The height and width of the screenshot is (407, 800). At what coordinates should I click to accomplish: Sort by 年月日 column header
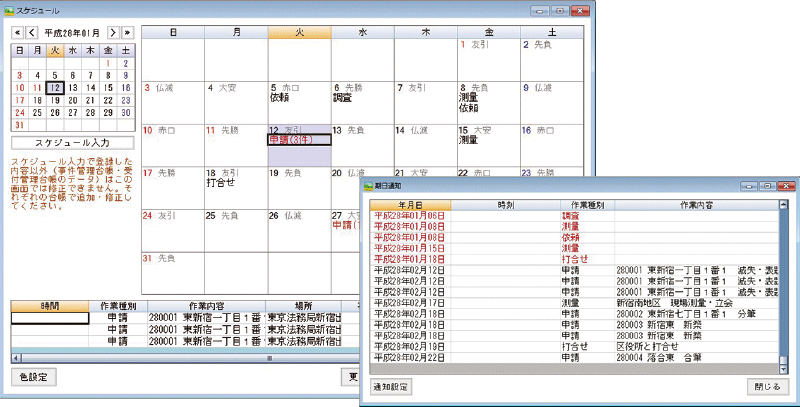(x=411, y=205)
